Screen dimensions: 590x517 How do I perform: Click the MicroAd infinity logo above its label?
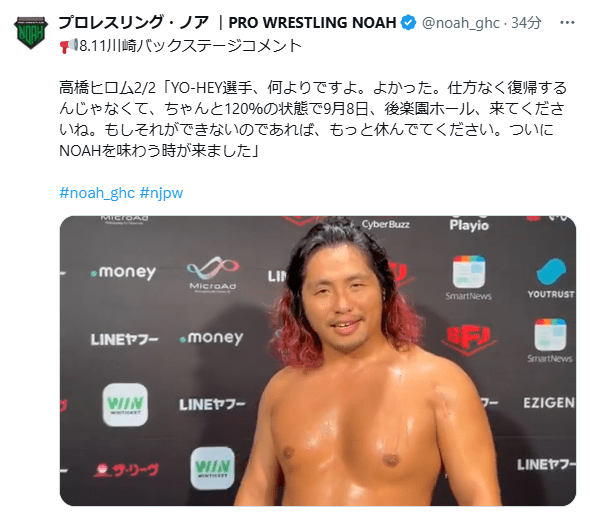tap(213, 269)
